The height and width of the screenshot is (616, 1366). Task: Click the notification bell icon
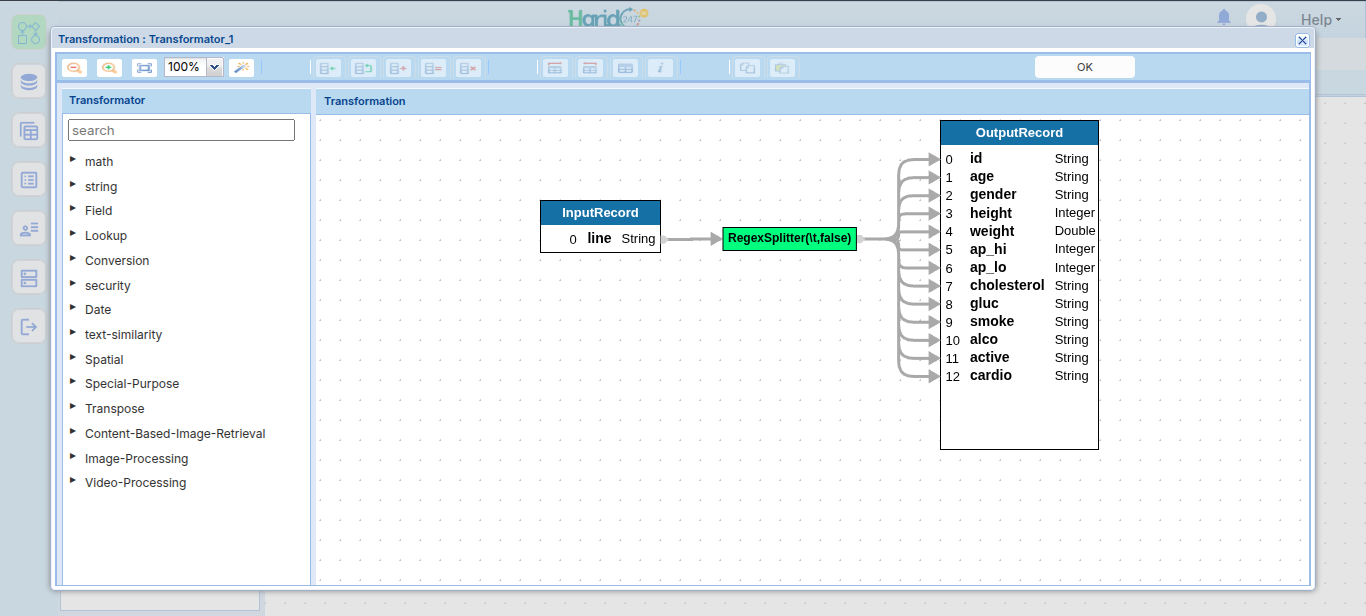click(1224, 17)
